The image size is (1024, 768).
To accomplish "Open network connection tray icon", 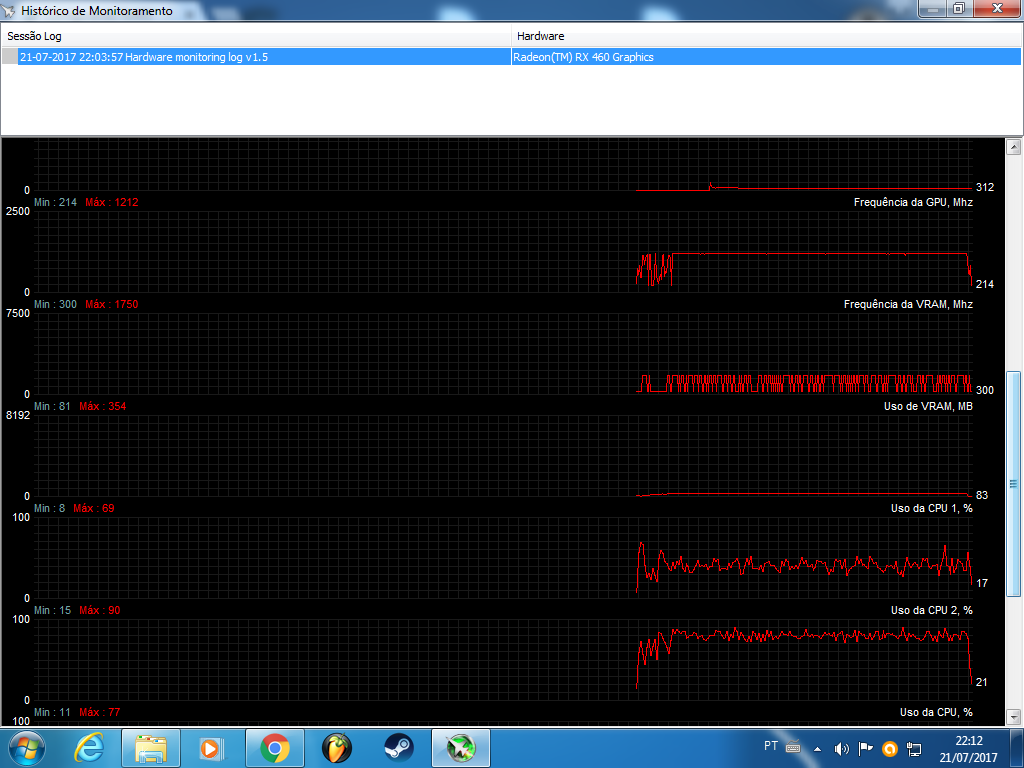I will tap(914, 748).
